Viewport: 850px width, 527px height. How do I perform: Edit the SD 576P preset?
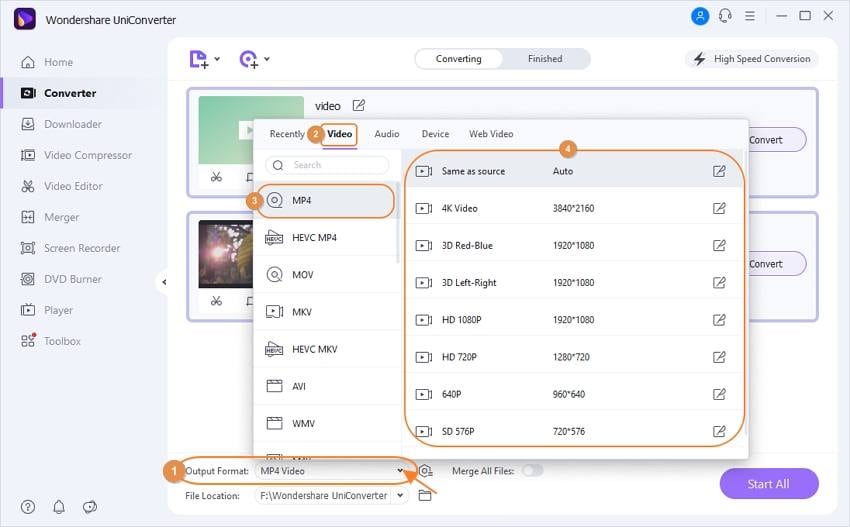click(x=719, y=432)
